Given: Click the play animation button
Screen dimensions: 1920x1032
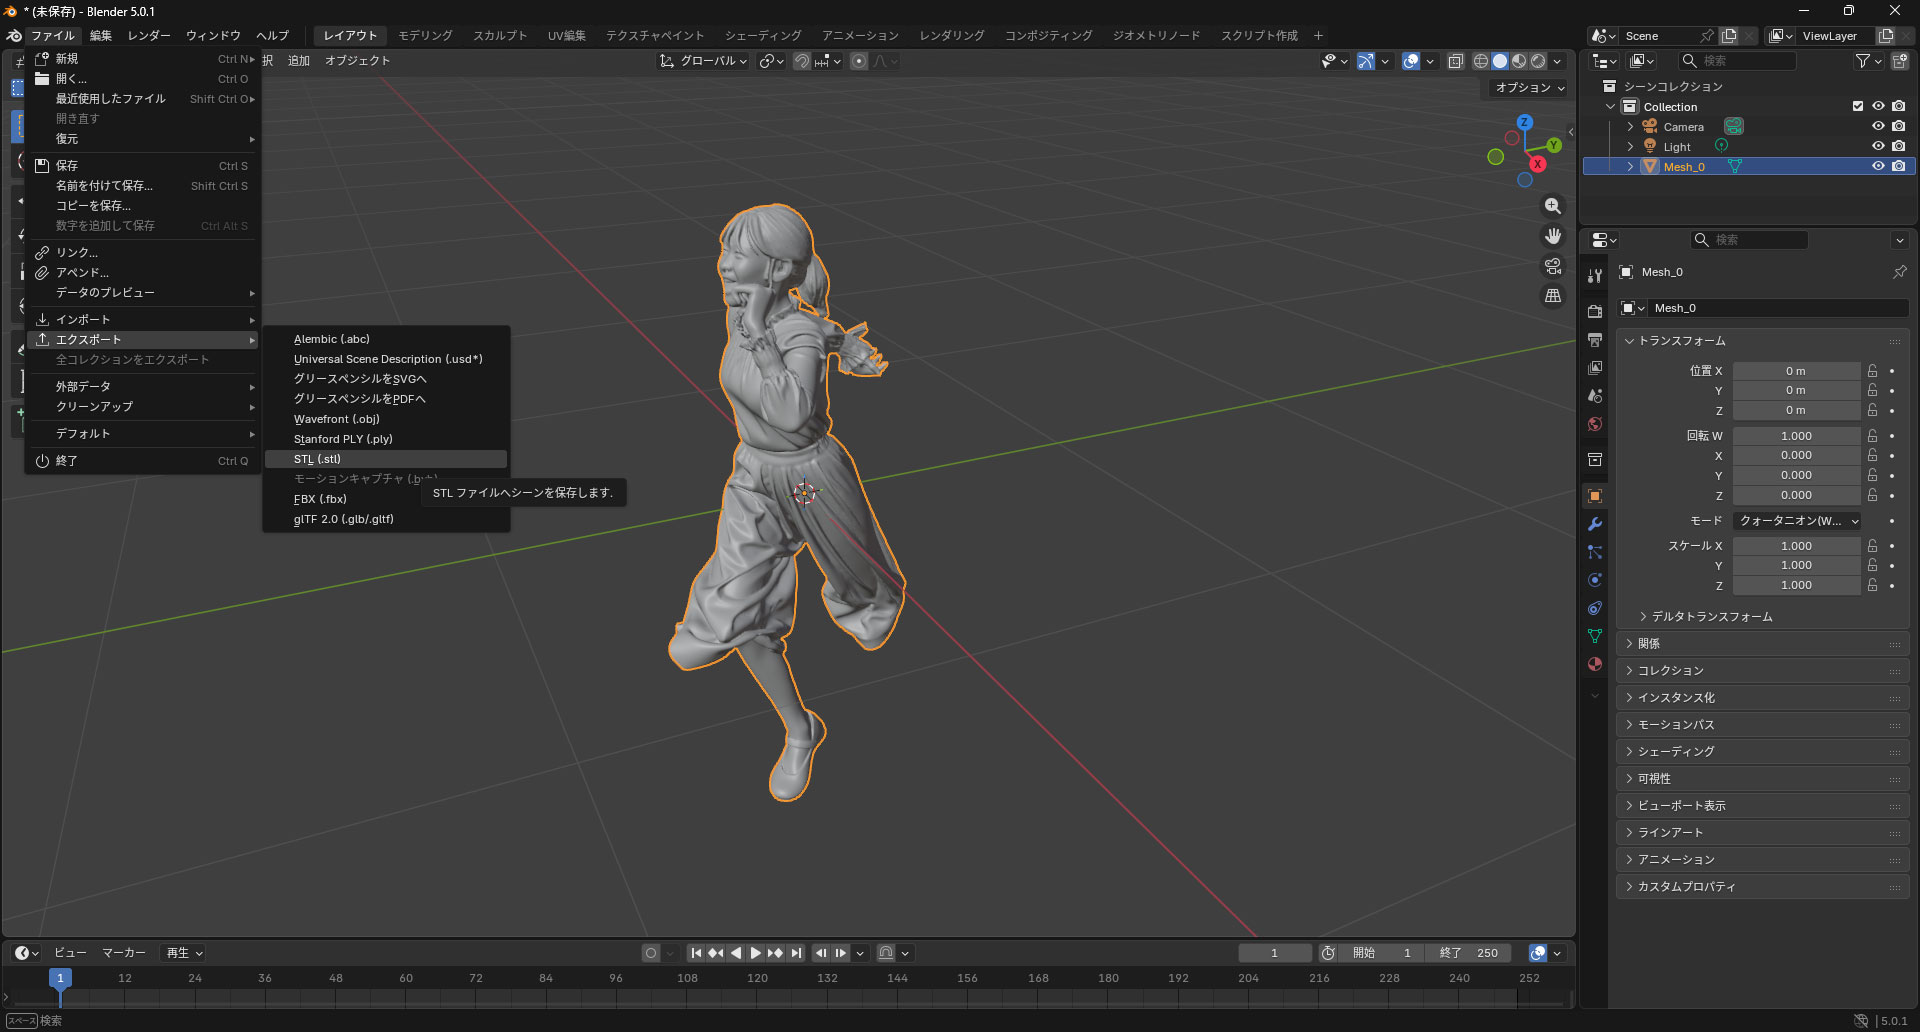Looking at the screenshot, I should [756, 953].
